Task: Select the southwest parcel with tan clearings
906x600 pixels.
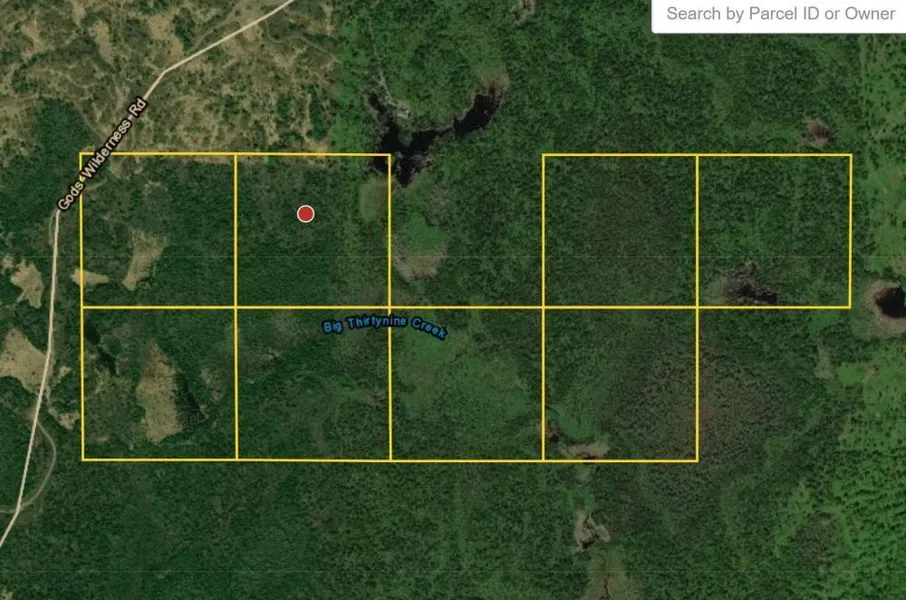Action: tap(159, 383)
